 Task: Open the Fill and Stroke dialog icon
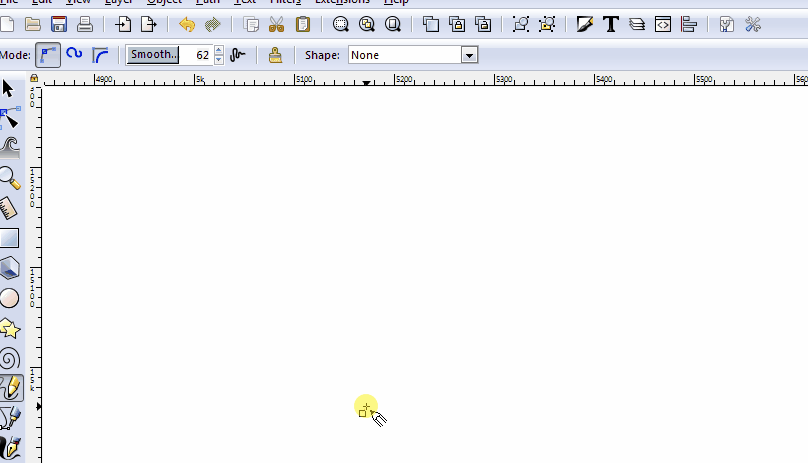(585, 24)
